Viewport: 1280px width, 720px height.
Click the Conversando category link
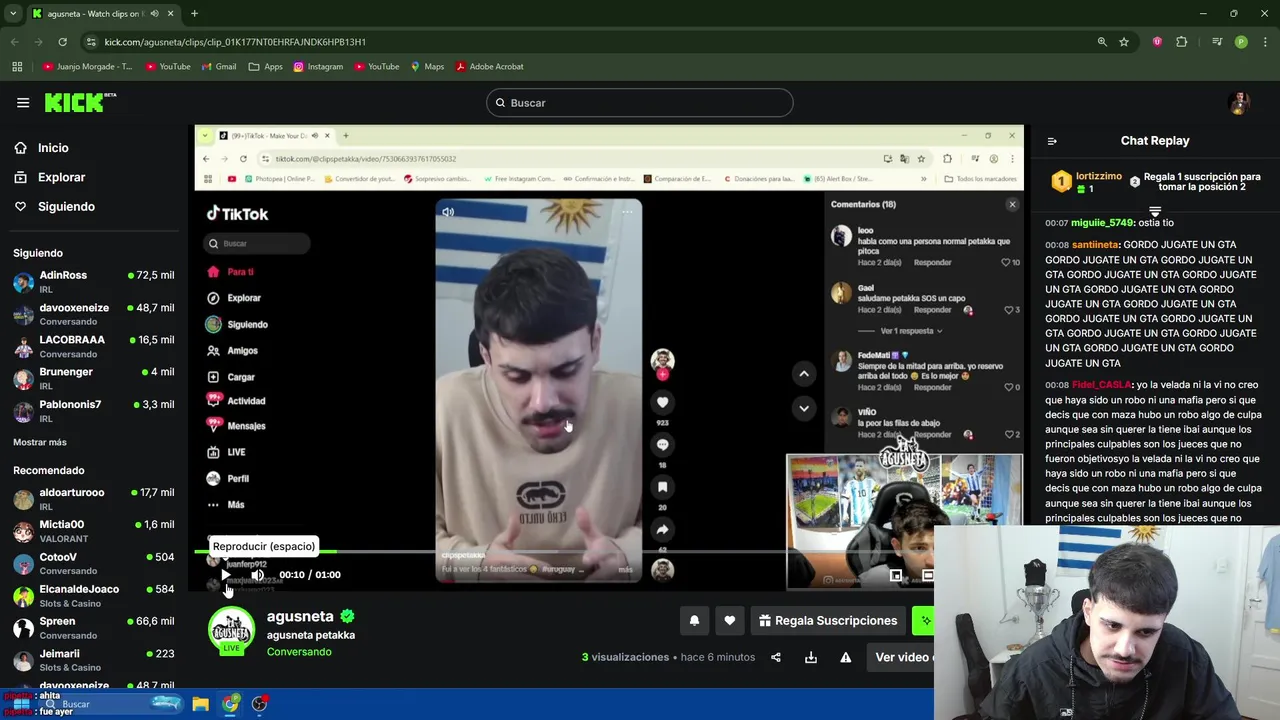[299, 652]
